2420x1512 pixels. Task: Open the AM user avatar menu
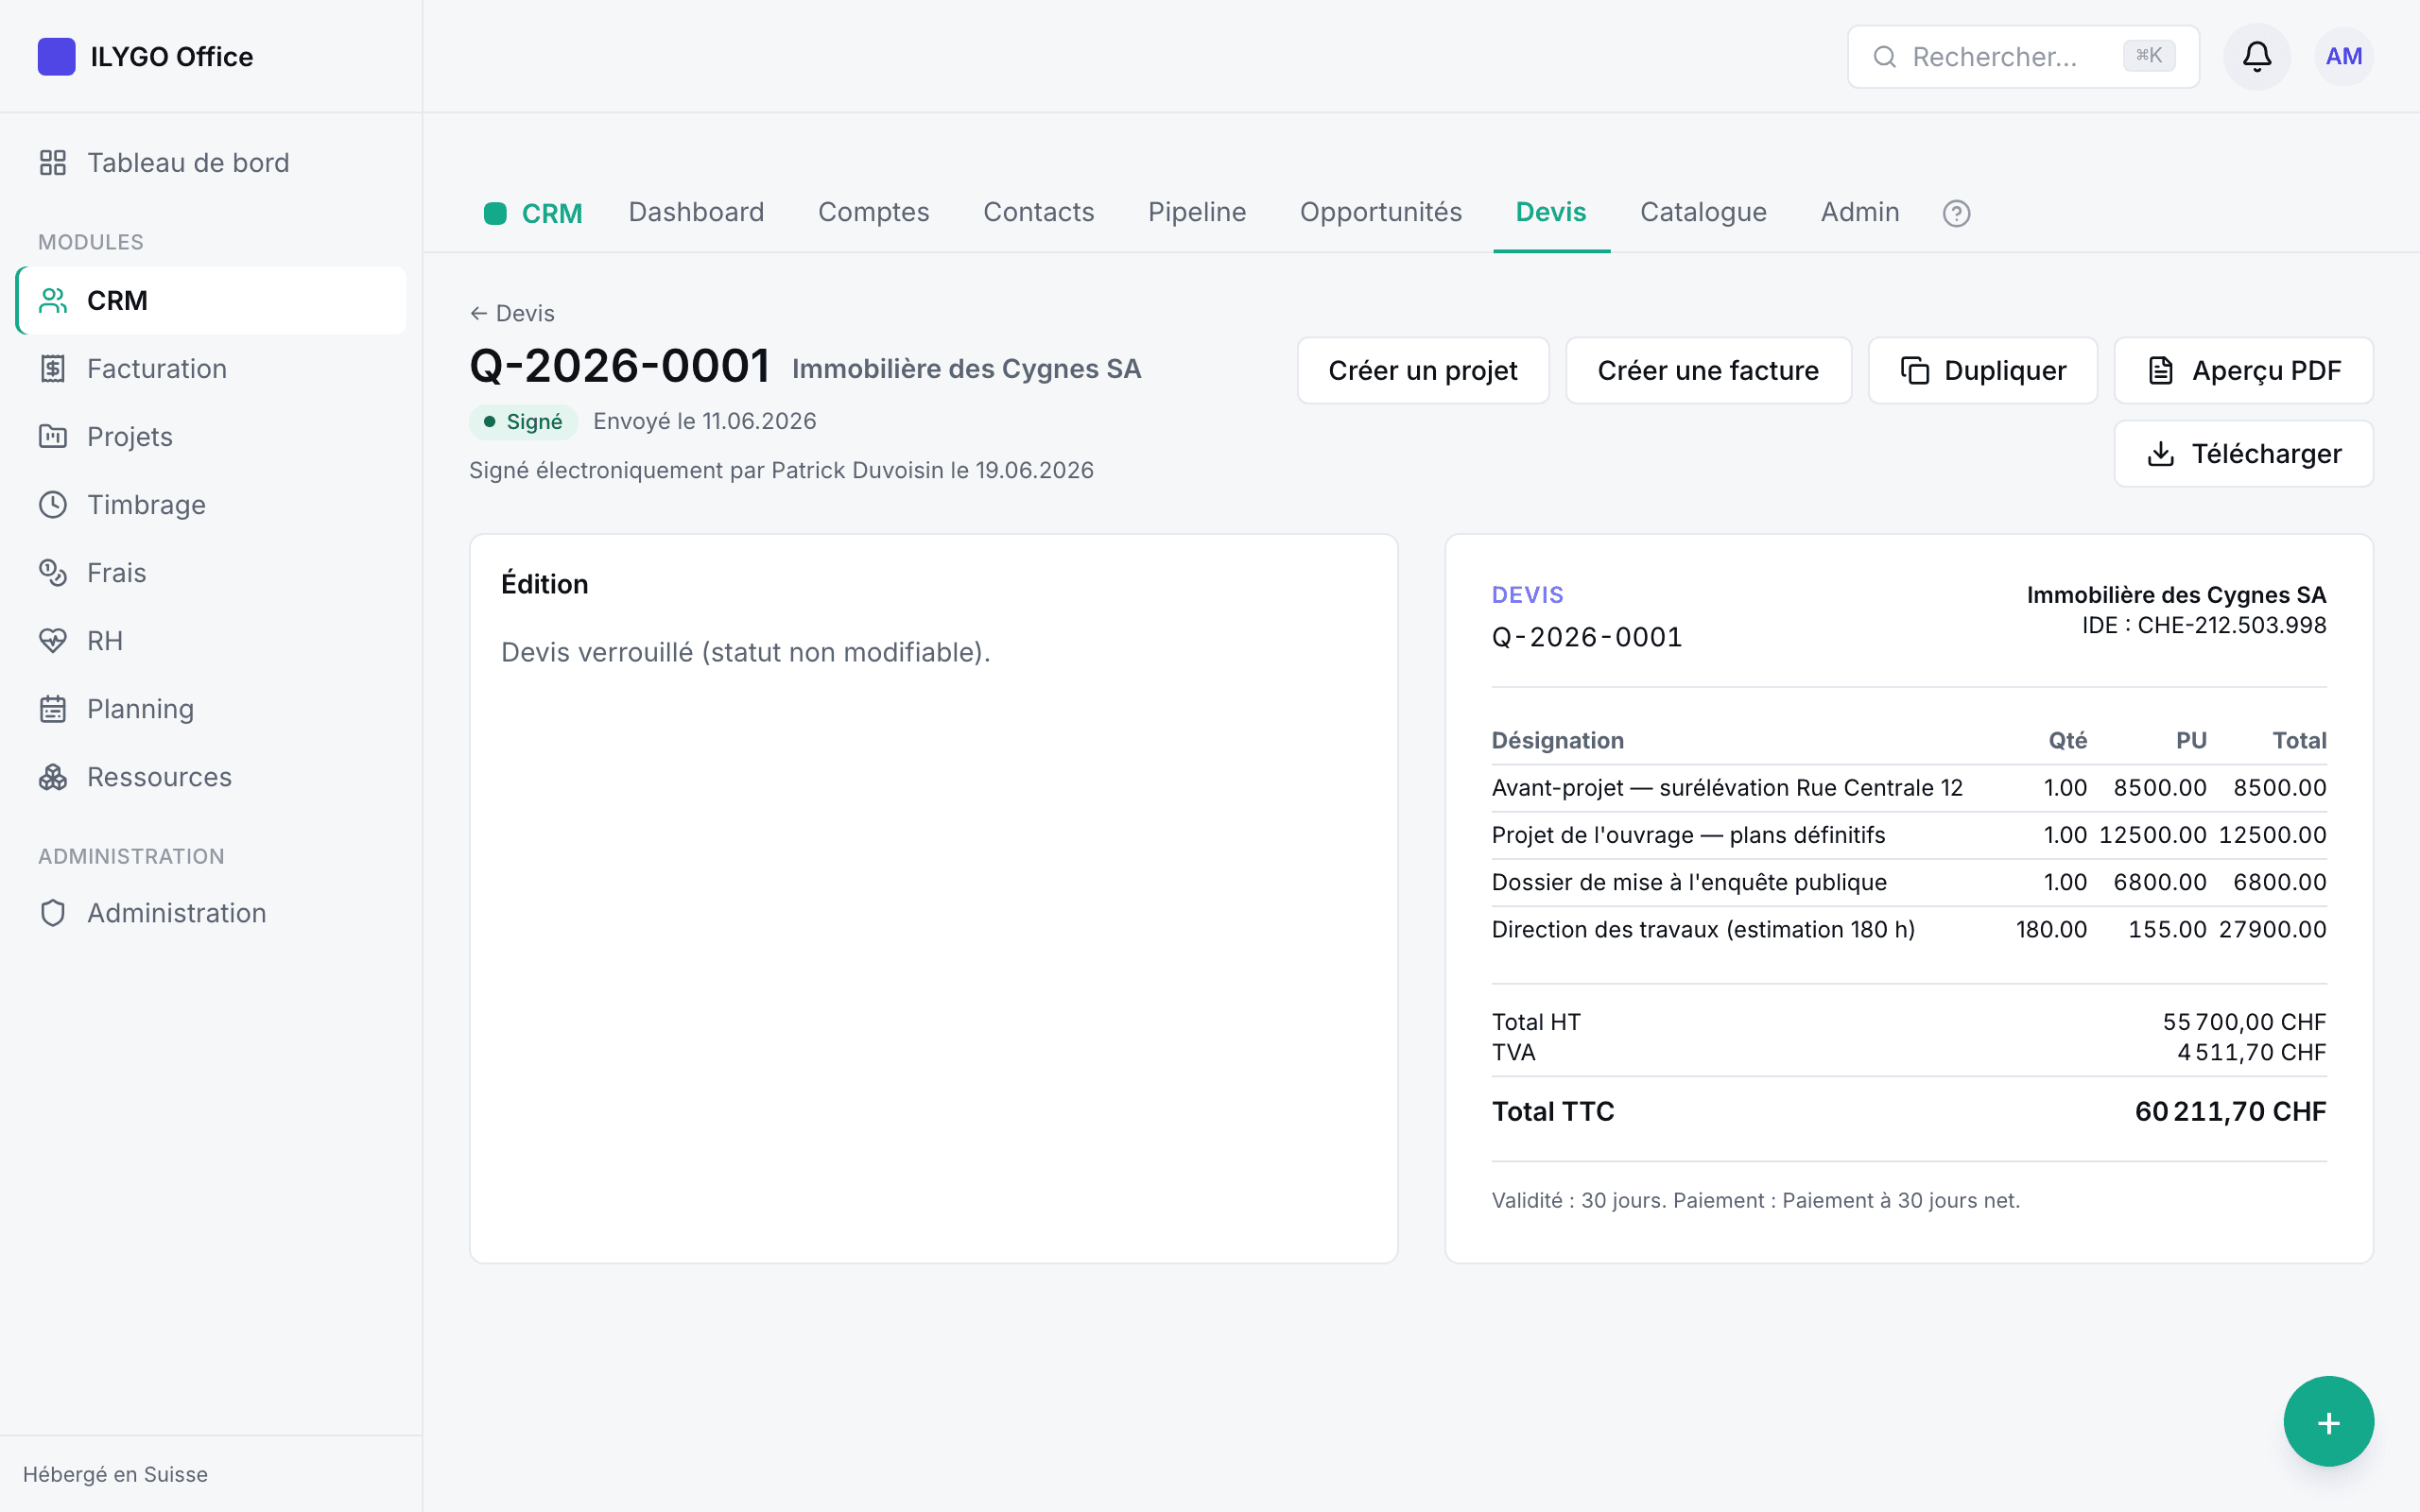(2343, 56)
